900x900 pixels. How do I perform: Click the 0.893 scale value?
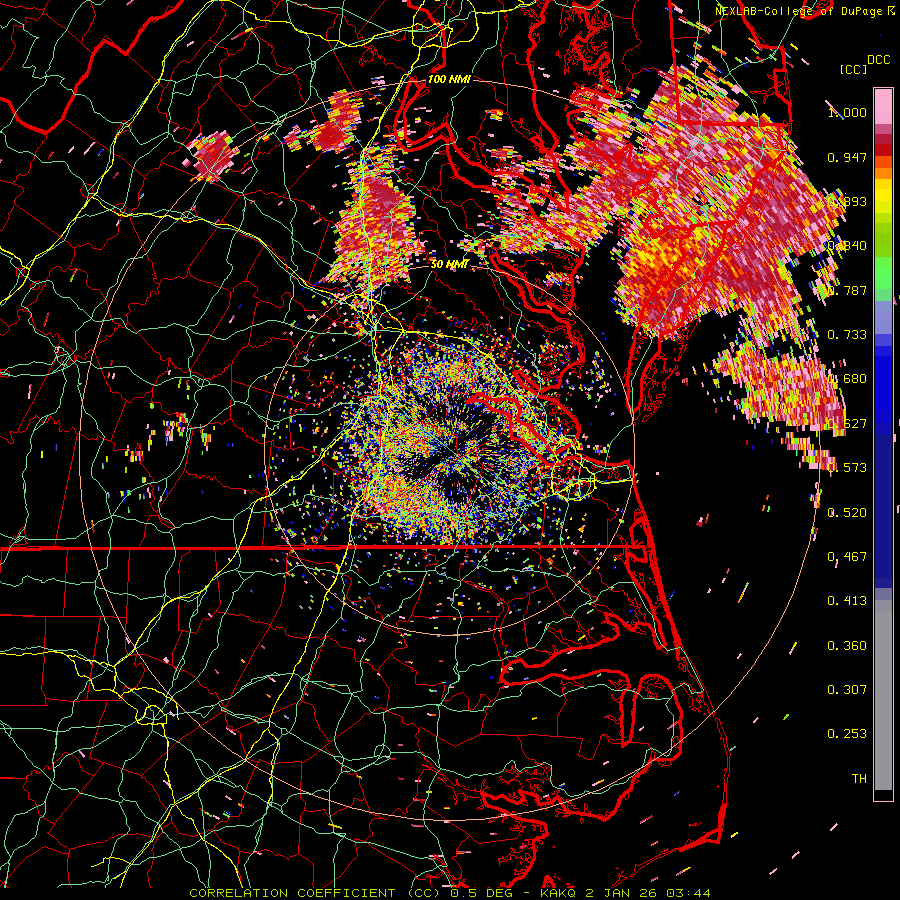[x=847, y=201]
